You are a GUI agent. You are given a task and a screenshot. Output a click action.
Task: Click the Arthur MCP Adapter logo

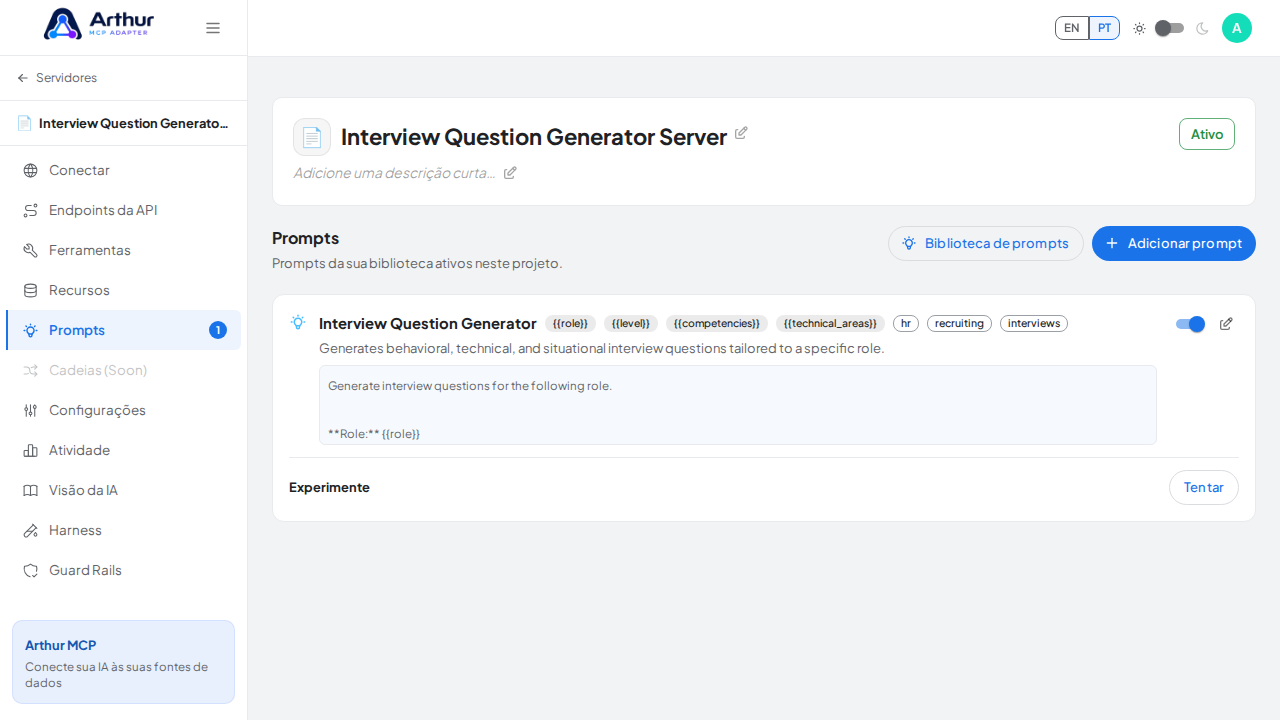(99, 24)
